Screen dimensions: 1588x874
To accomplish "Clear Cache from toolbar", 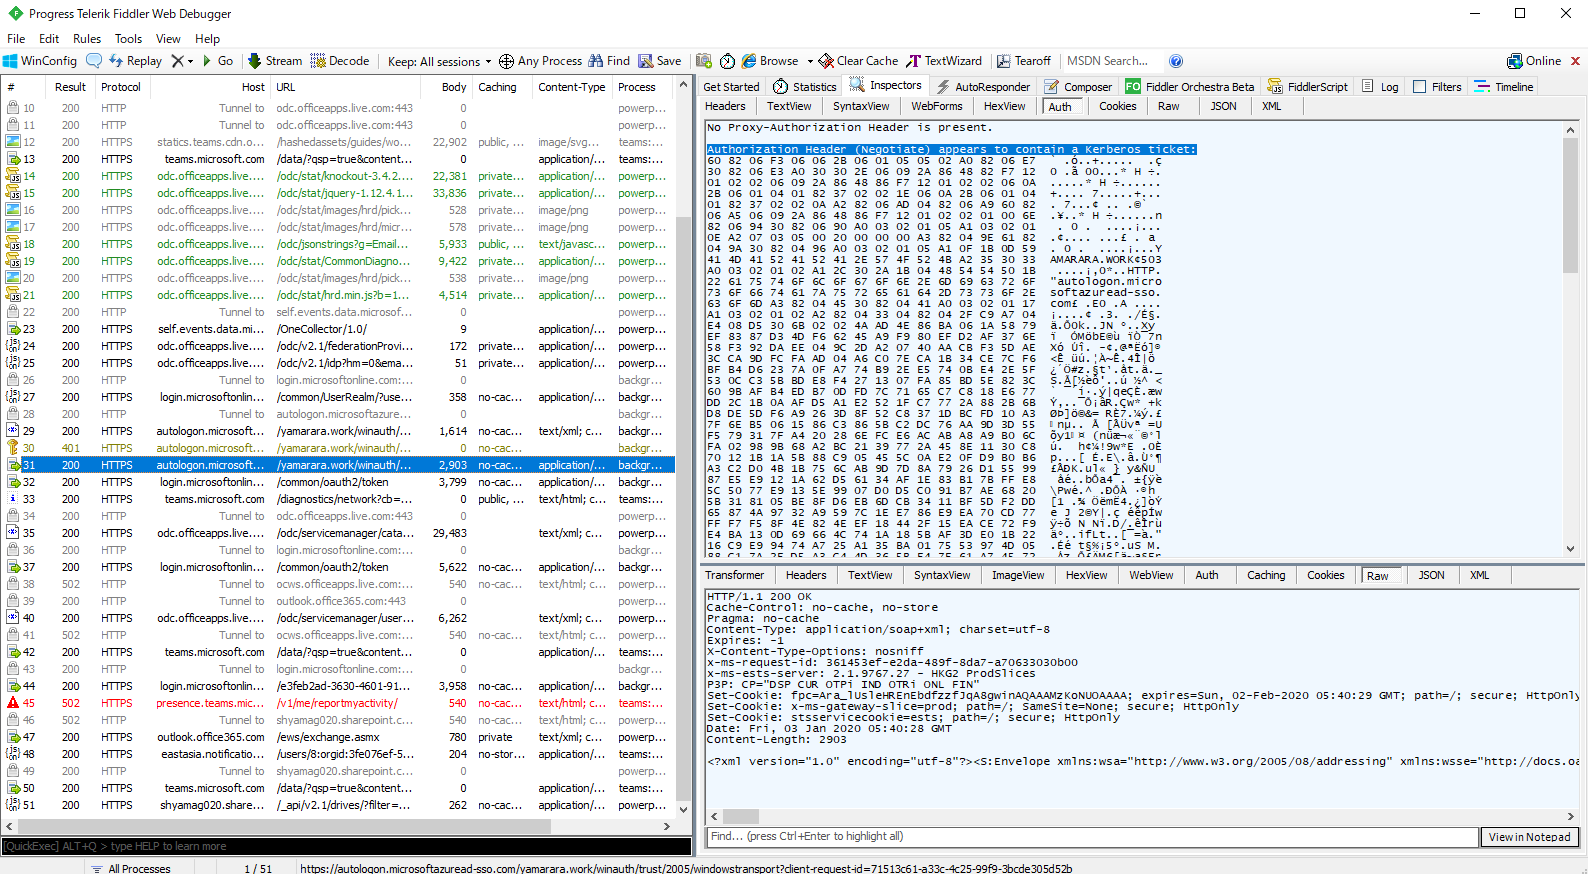I will tap(858, 61).
